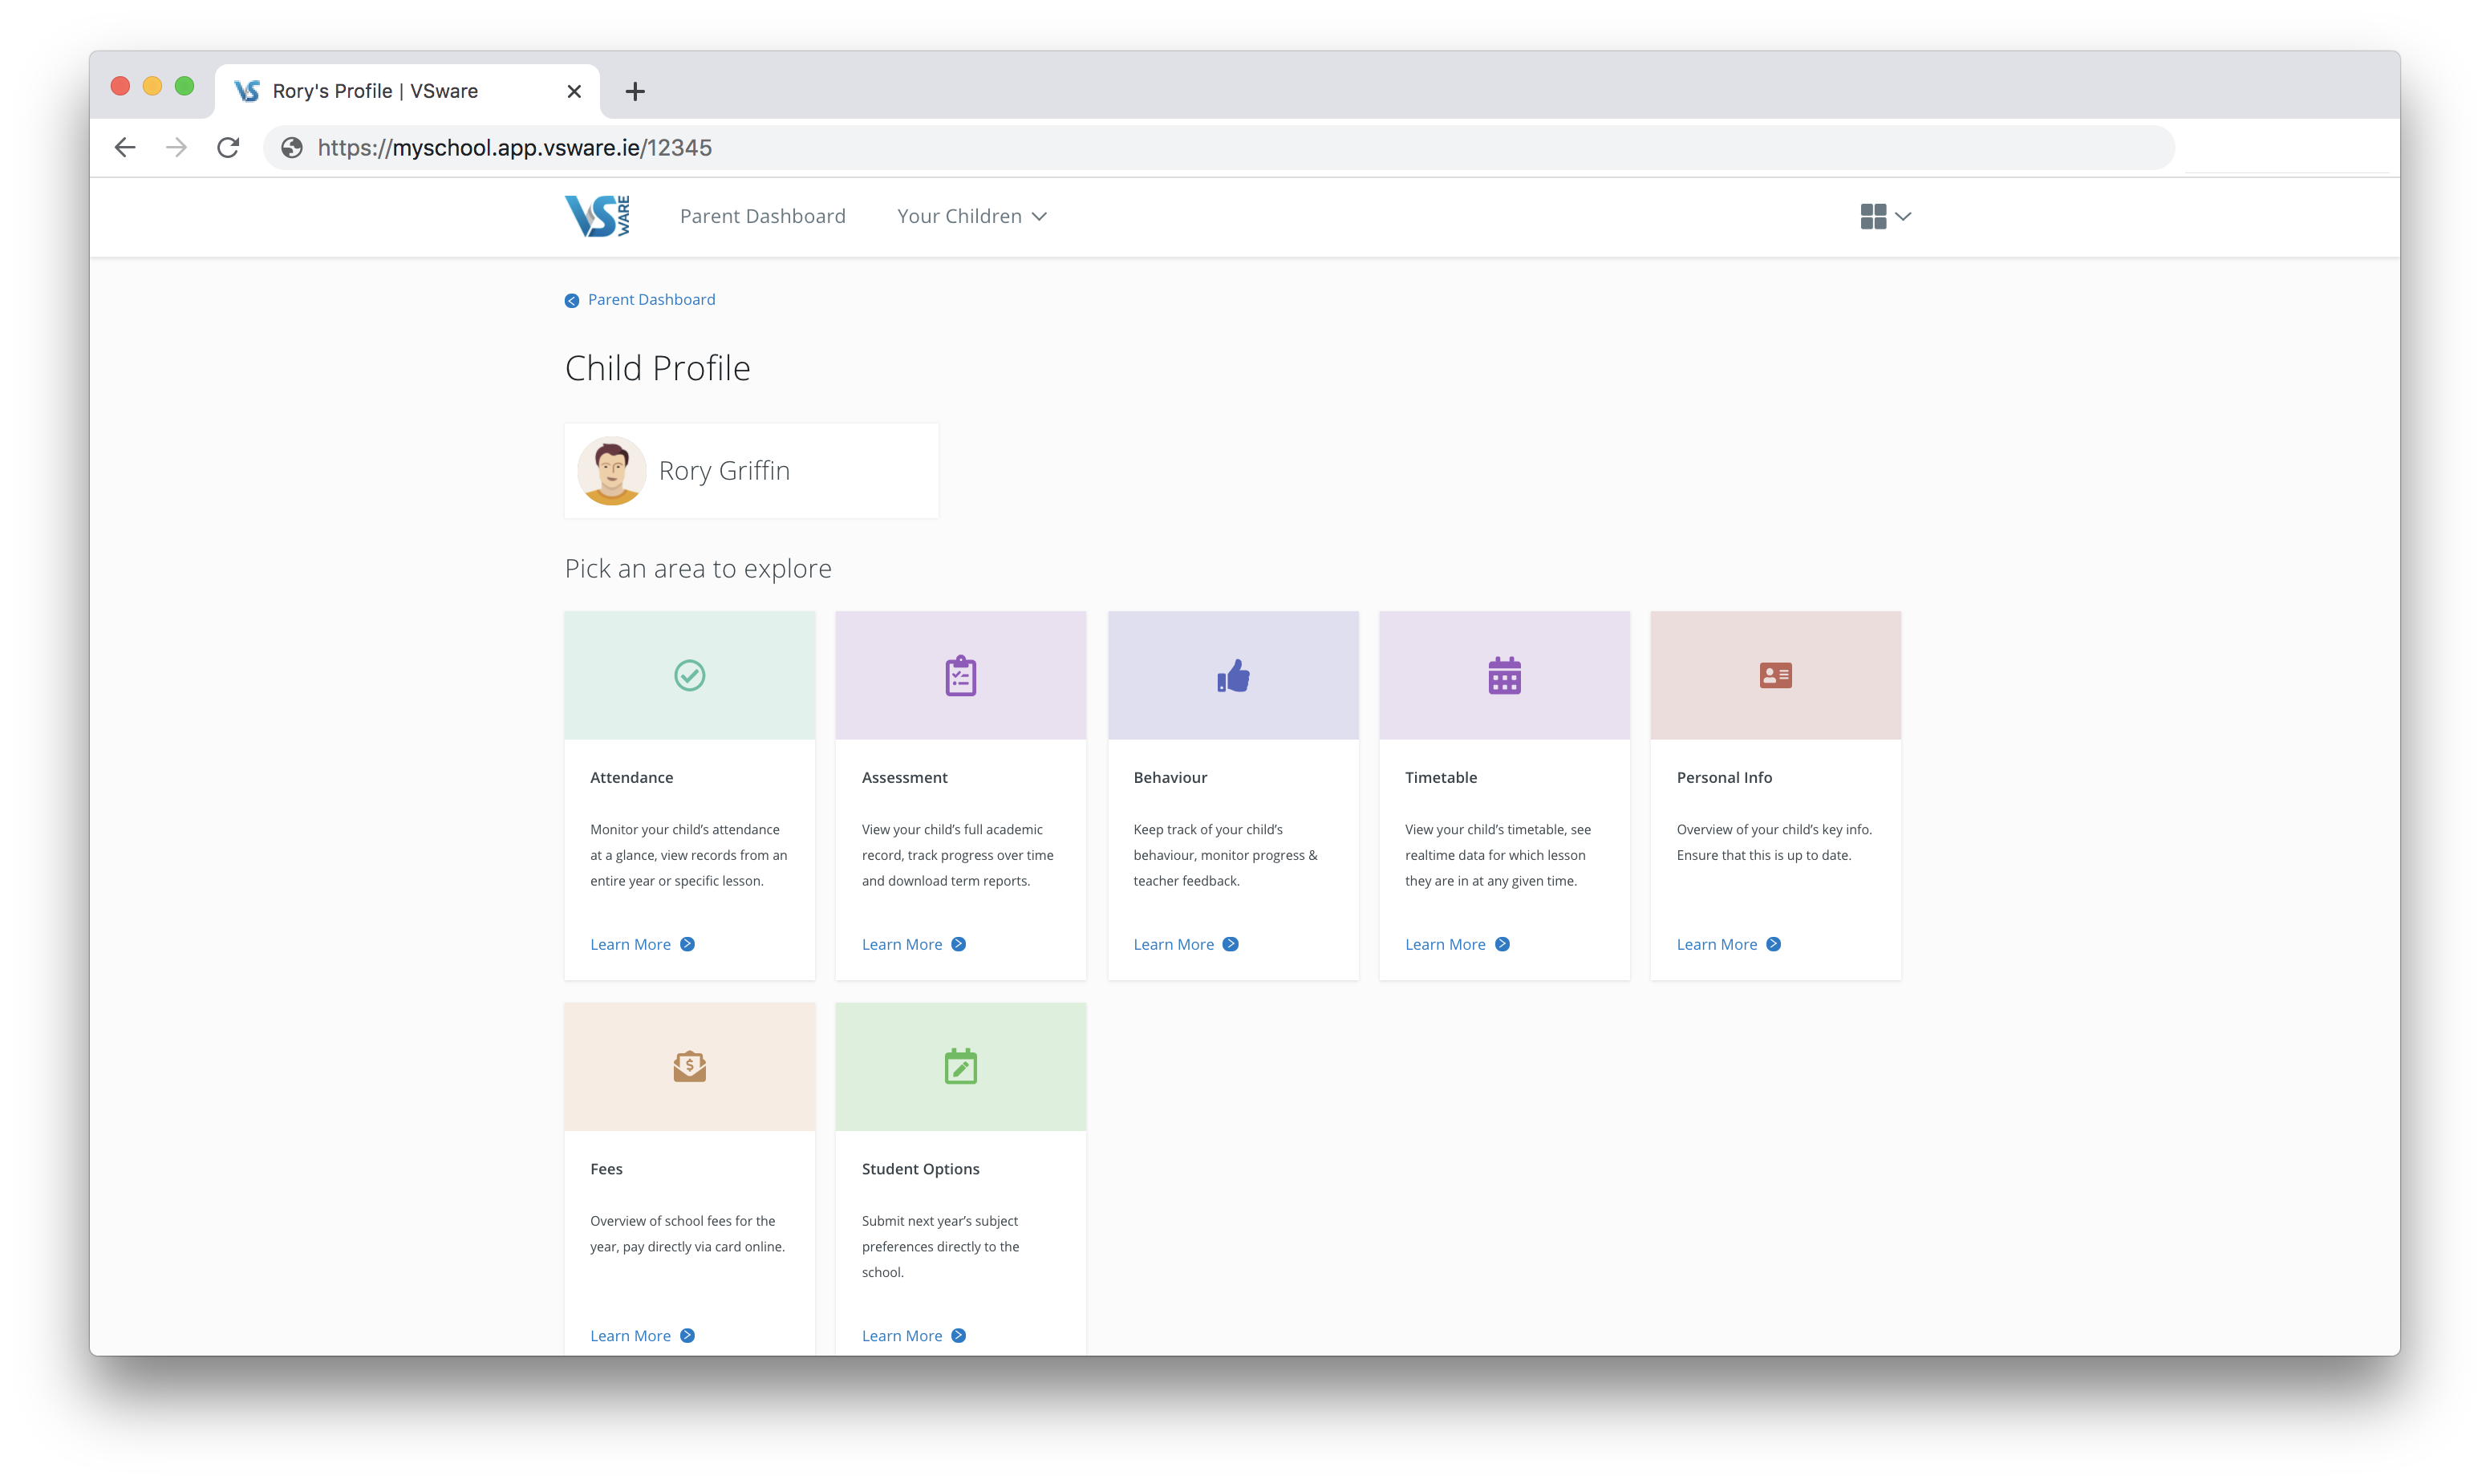Click the browser address bar URL
Image resolution: width=2490 pixels, height=1484 pixels.
pos(514,148)
